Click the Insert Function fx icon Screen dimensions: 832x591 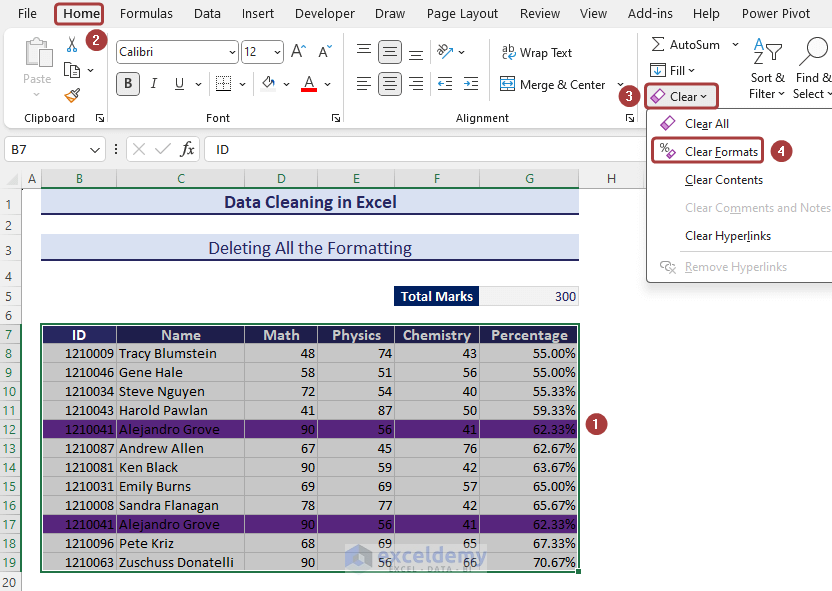pos(187,149)
